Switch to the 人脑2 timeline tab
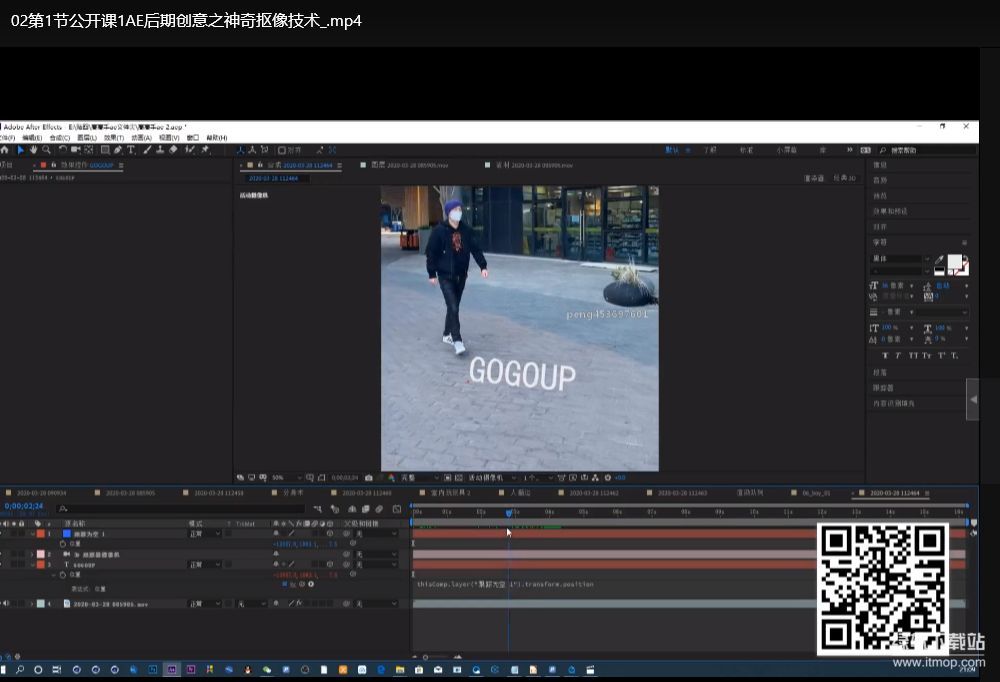Screen dimensions: 1000x682 pyautogui.click(x=521, y=493)
